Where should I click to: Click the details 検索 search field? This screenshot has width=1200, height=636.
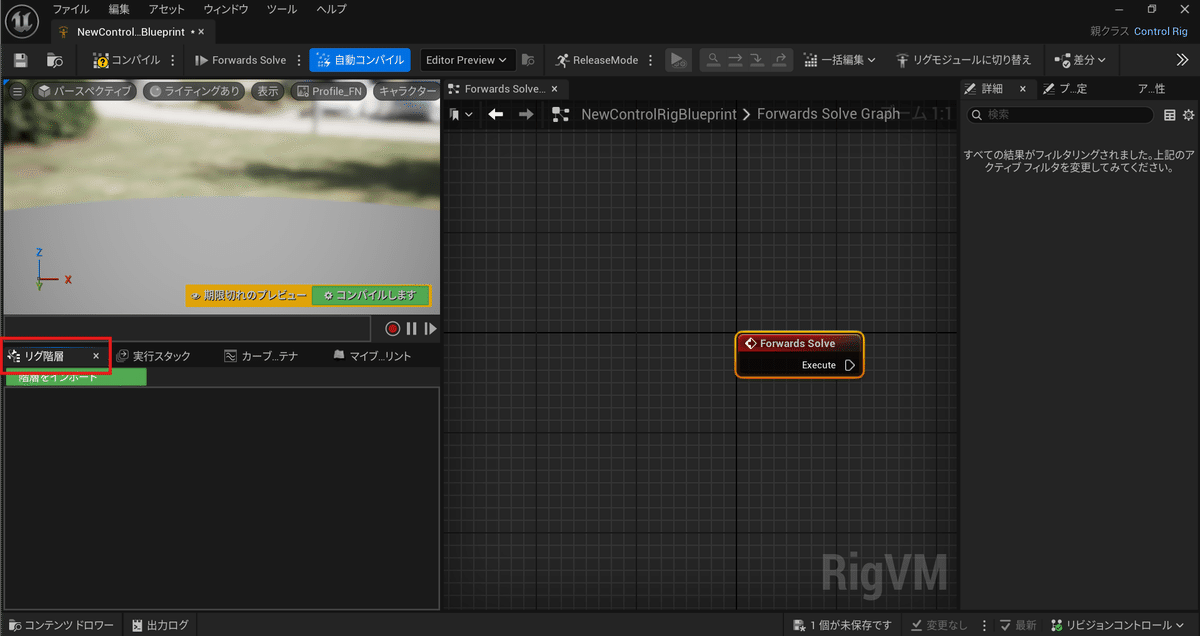1060,115
